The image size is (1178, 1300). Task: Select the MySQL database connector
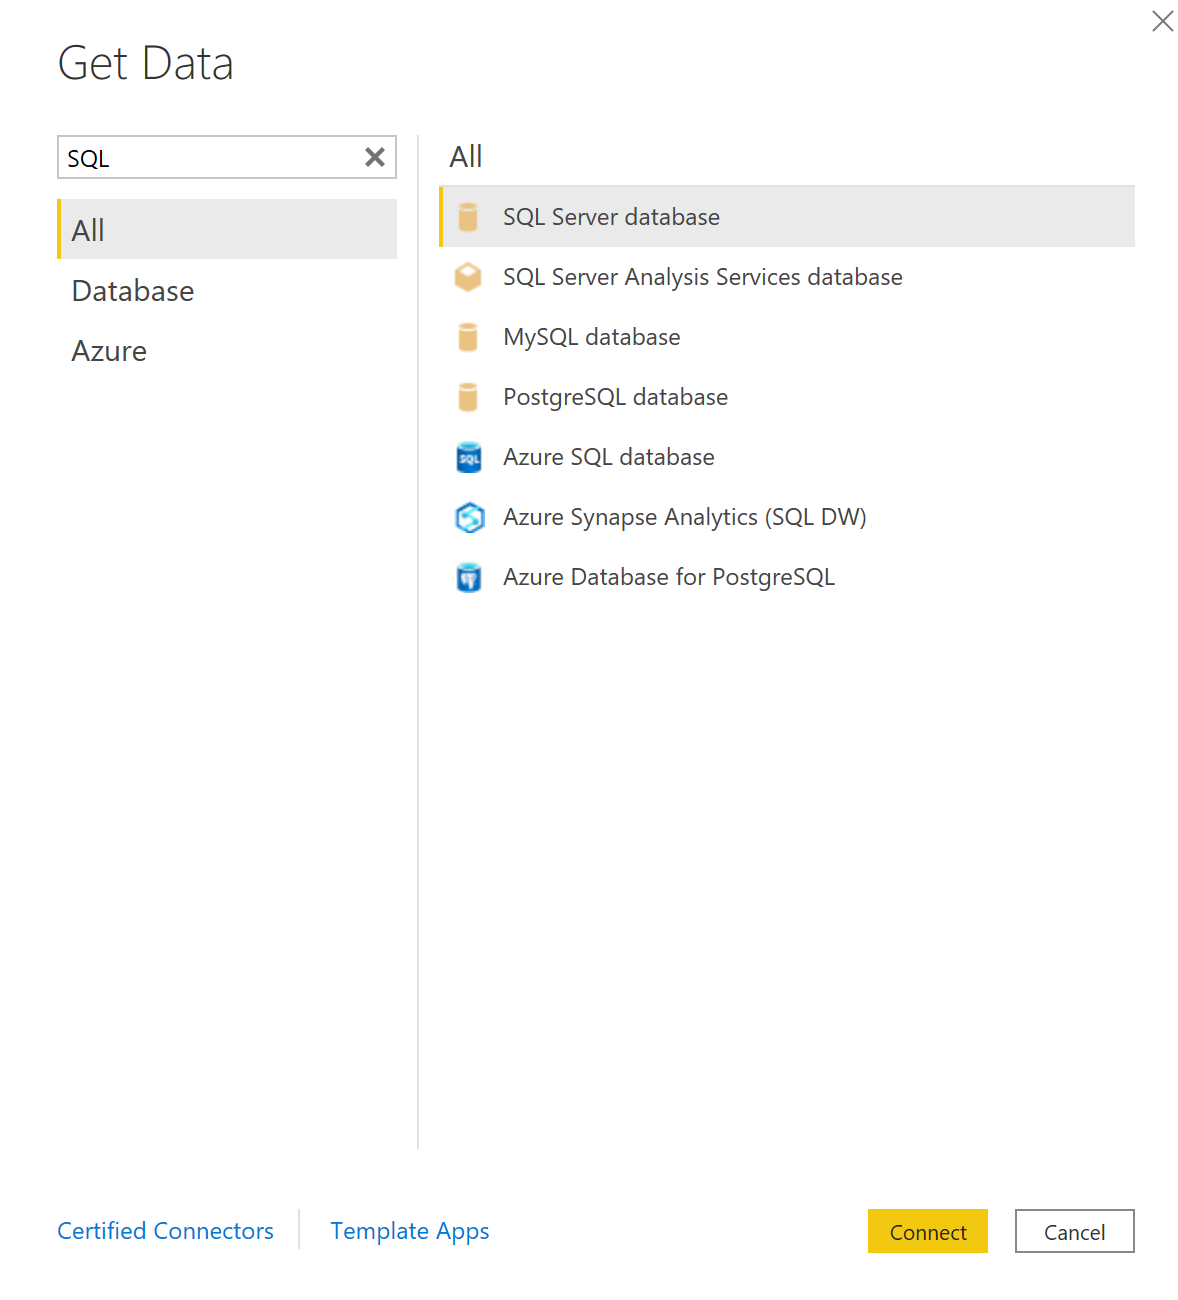point(591,337)
